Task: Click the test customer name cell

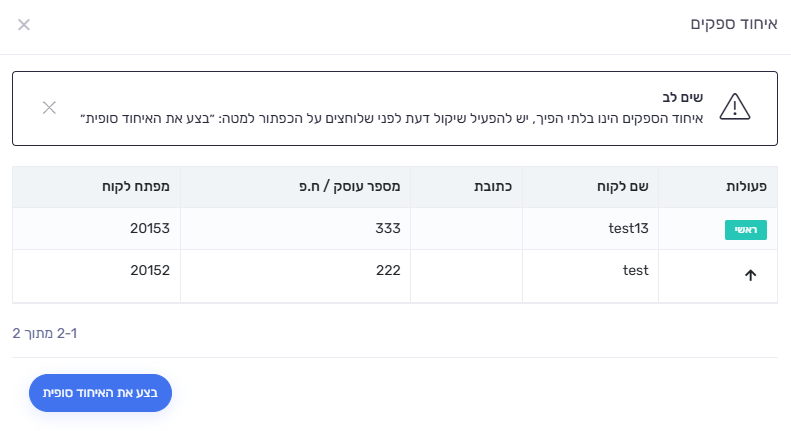Action: [590, 276]
